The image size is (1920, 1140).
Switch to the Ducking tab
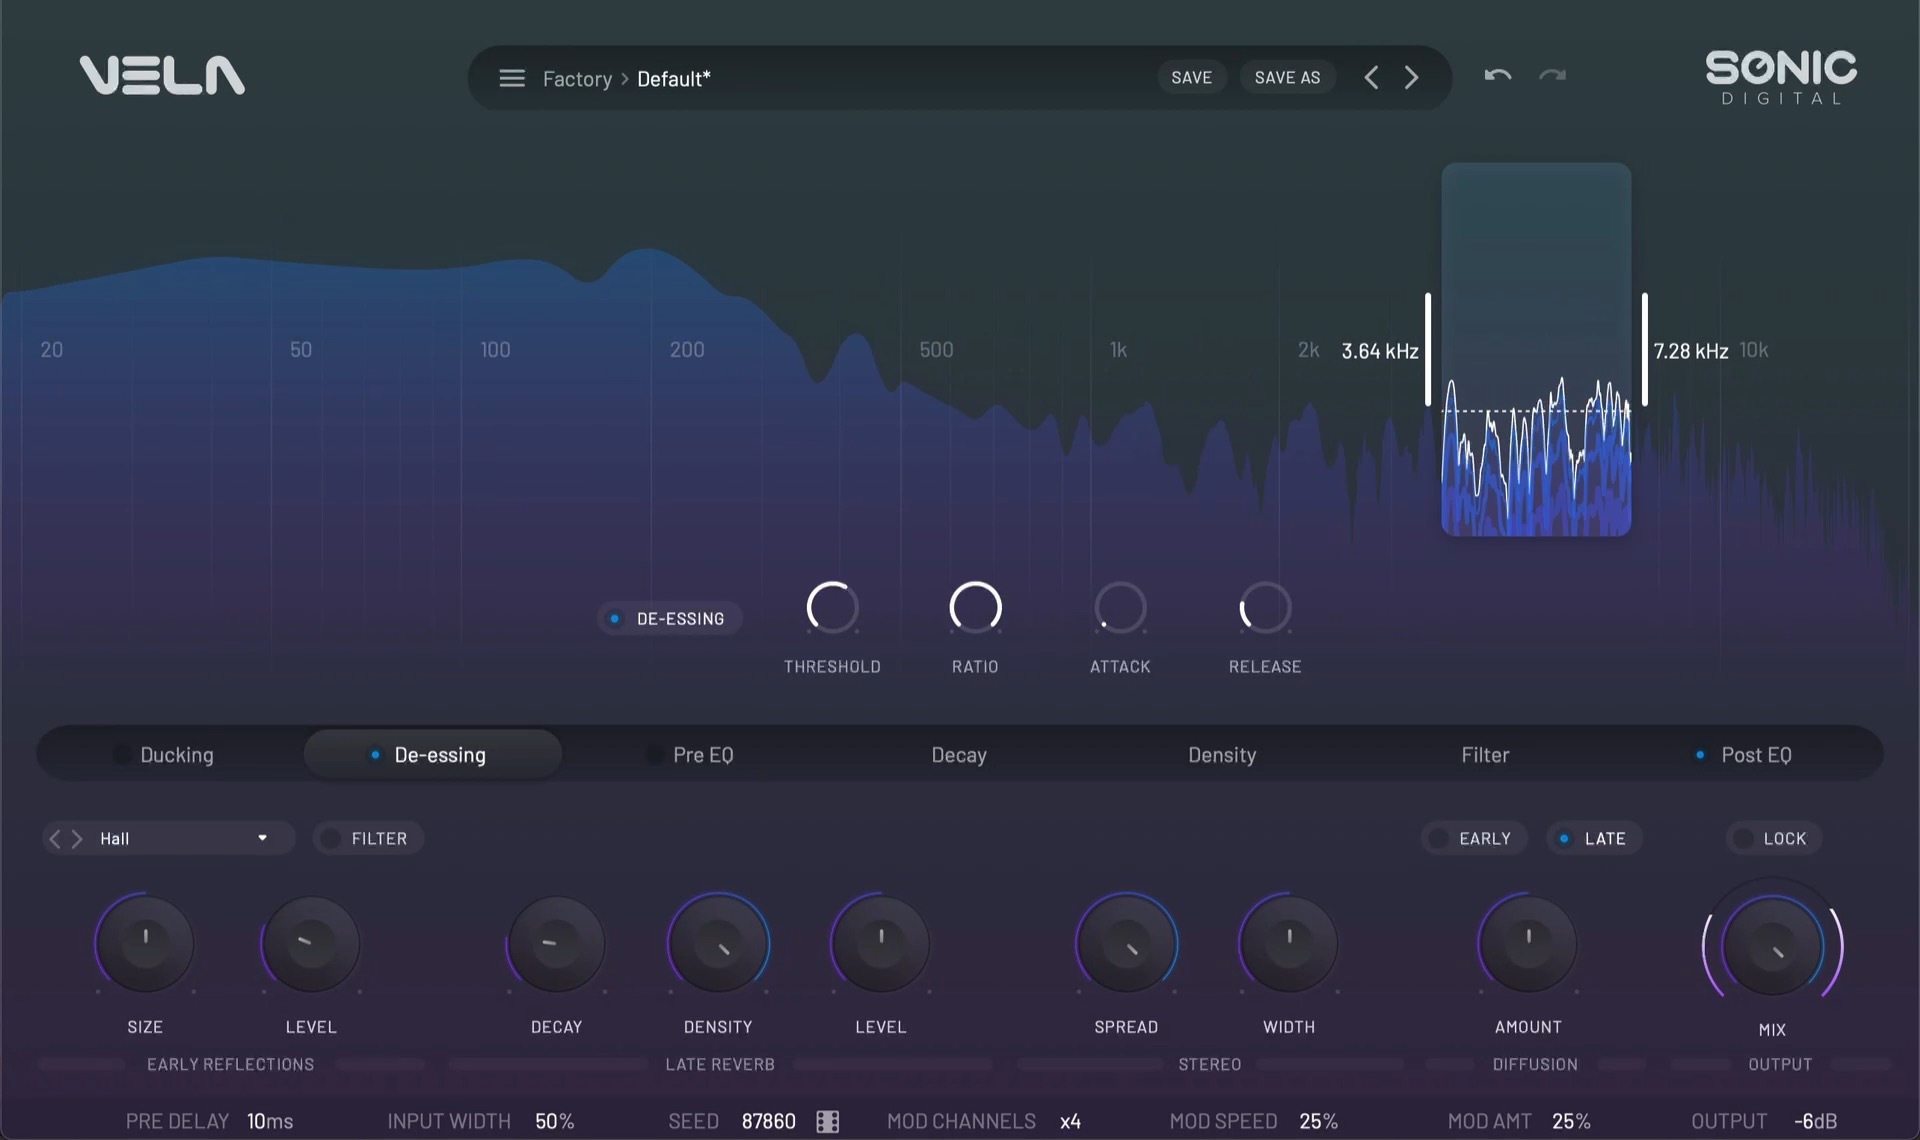coord(165,755)
